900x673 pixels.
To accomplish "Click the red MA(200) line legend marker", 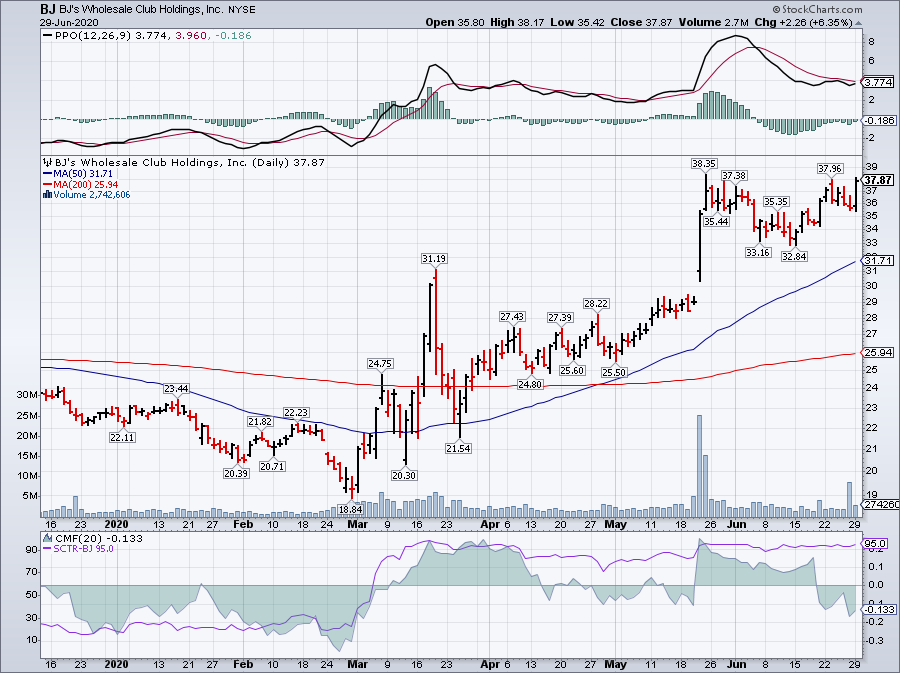I will coord(47,184).
